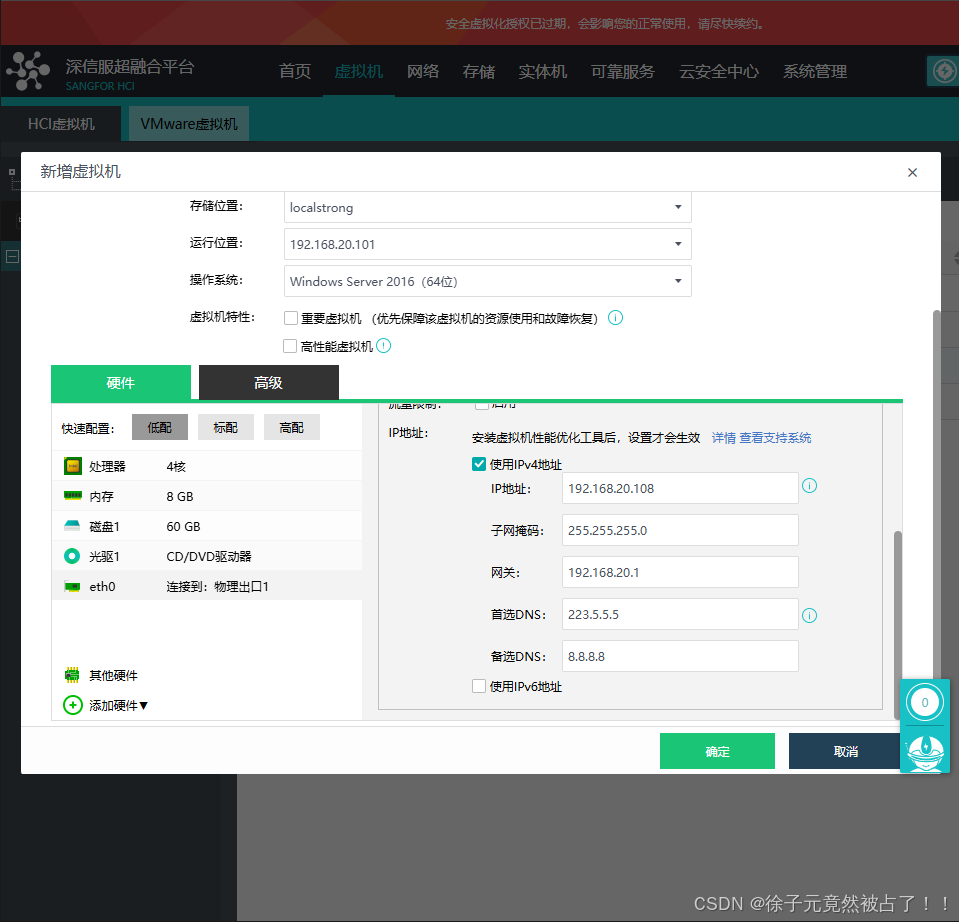Open the 查看支持系统 link
This screenshot has width=959, height=922.
776,438
